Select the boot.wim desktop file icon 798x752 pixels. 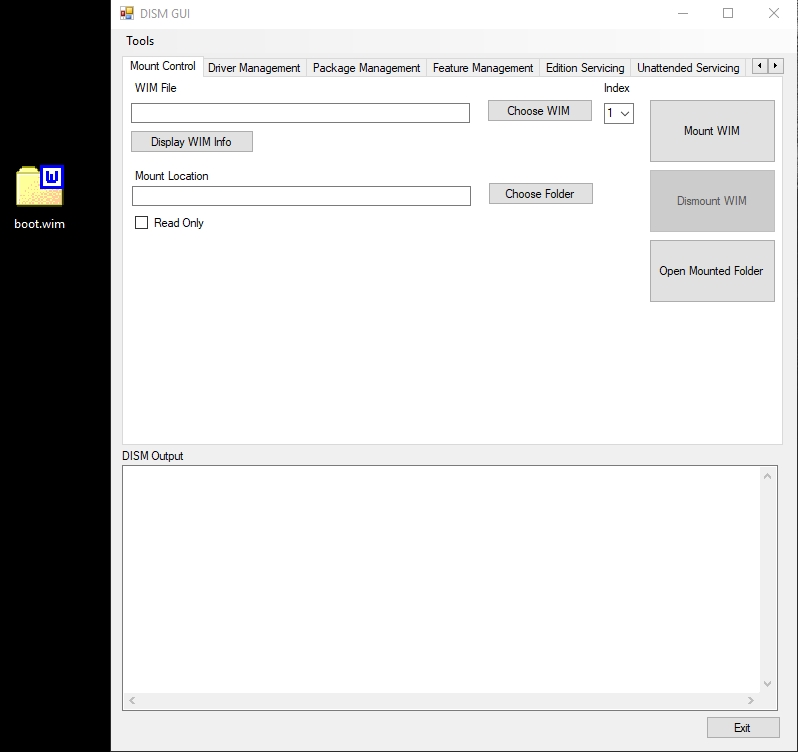40,186
